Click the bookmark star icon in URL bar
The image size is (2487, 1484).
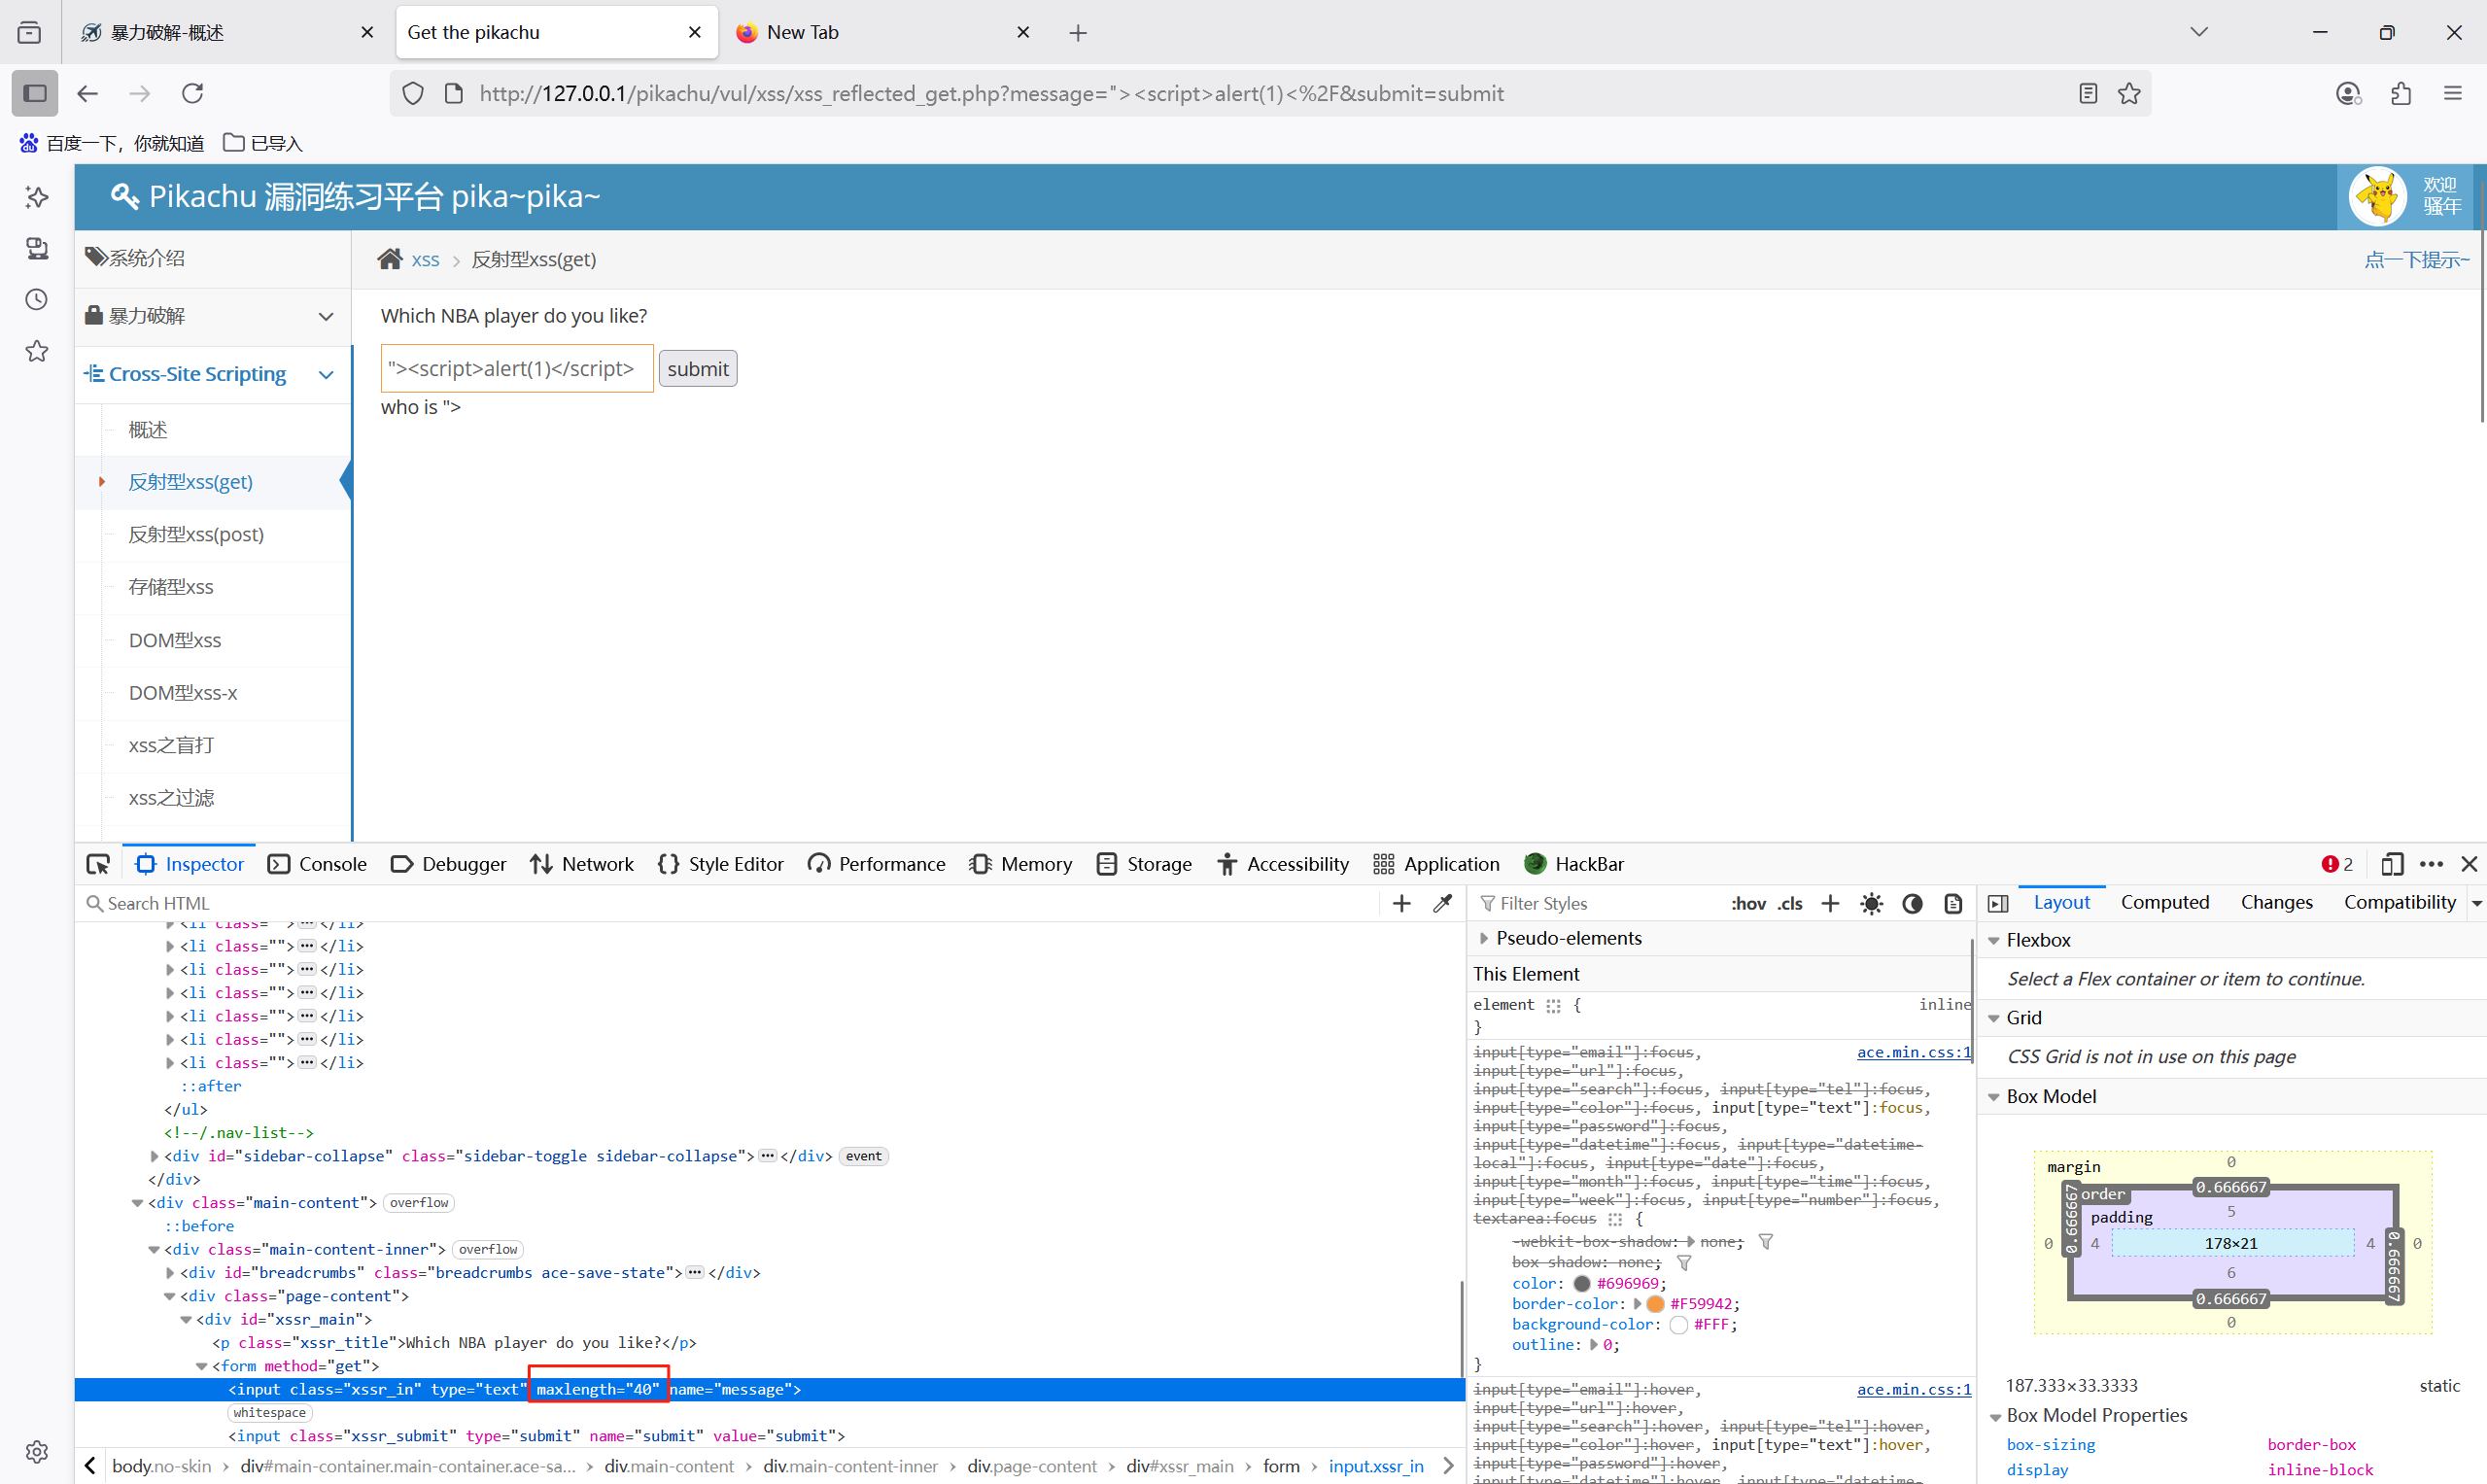(2129, 93)
